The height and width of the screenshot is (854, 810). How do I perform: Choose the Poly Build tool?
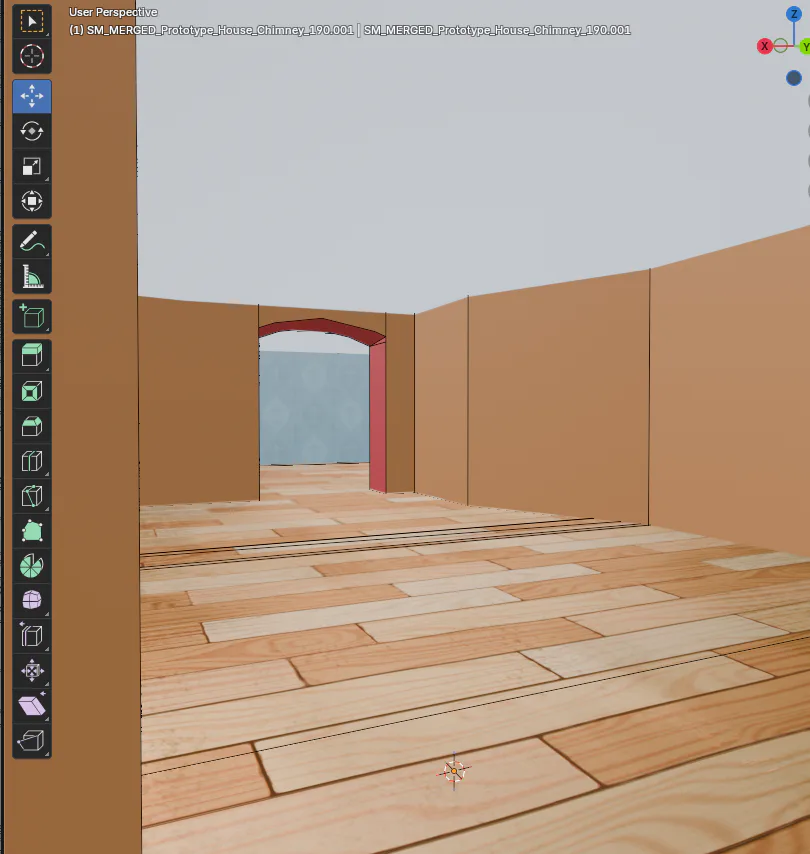pyautogui.click(x=32, y=530)
